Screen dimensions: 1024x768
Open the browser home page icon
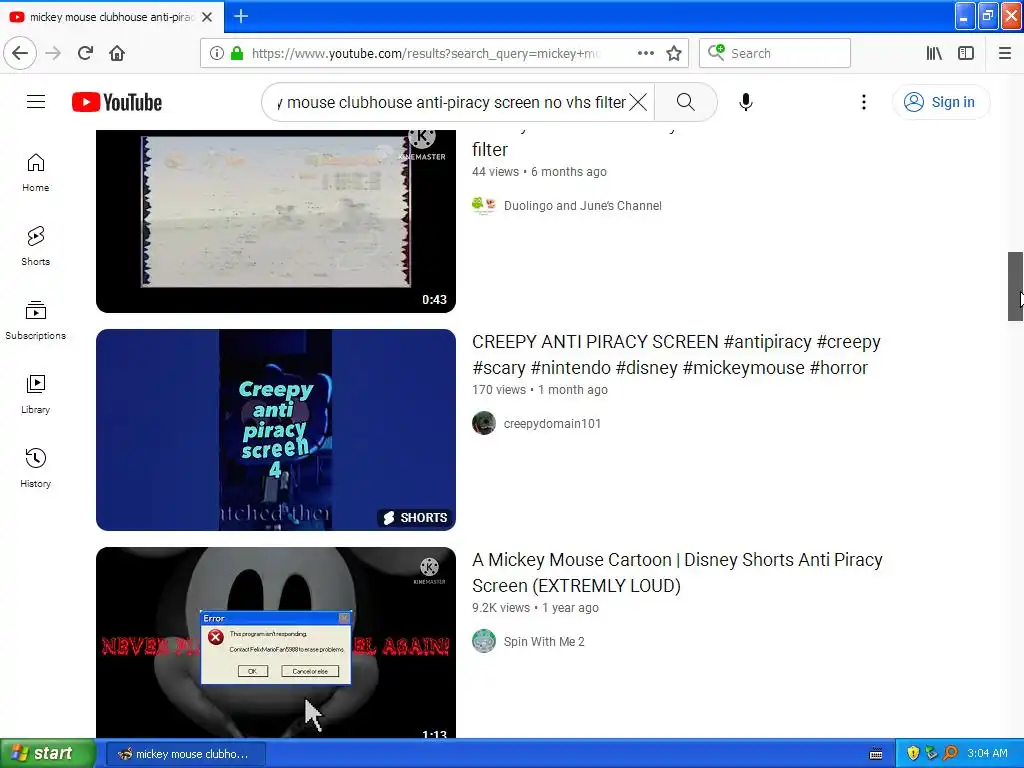117,53
